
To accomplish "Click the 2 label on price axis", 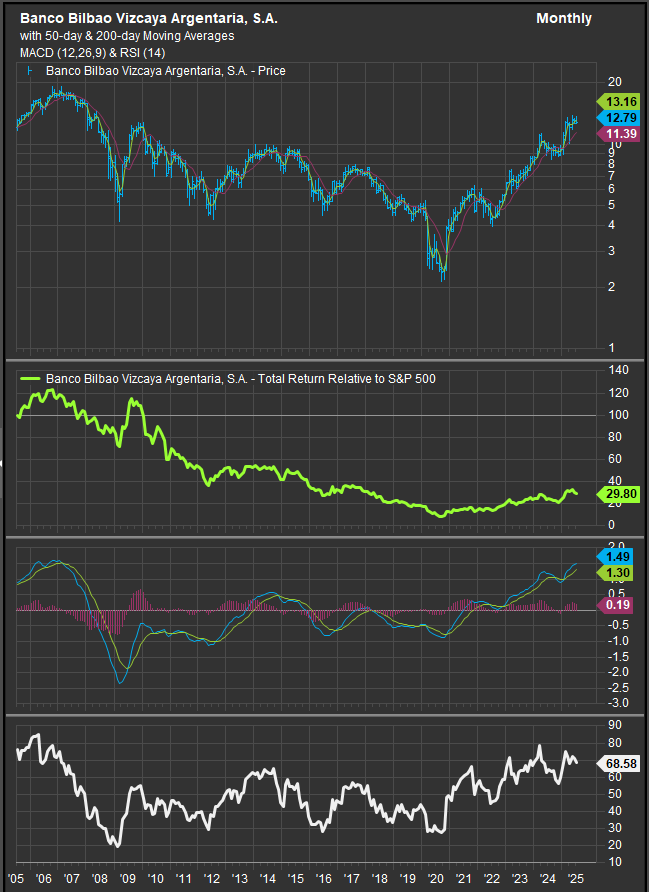I will (x=611, y=287).
